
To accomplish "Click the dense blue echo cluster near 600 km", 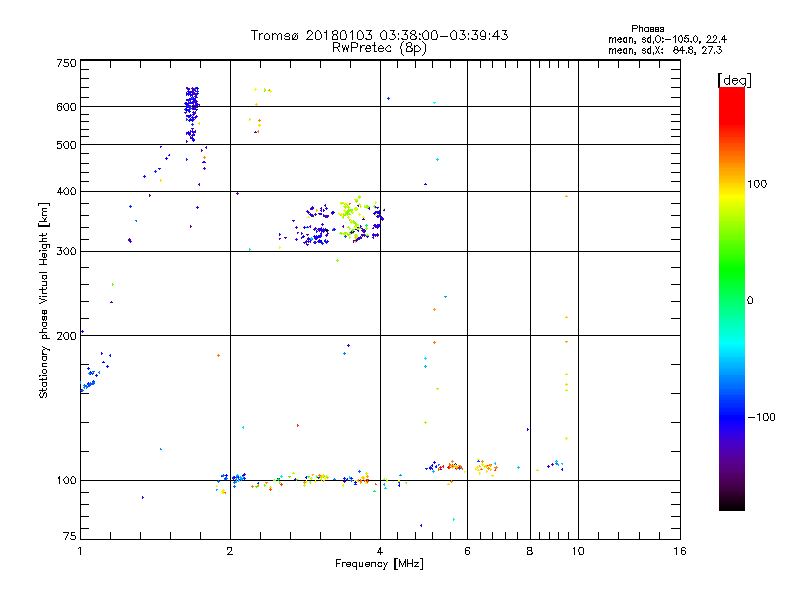I will (192, 113).
